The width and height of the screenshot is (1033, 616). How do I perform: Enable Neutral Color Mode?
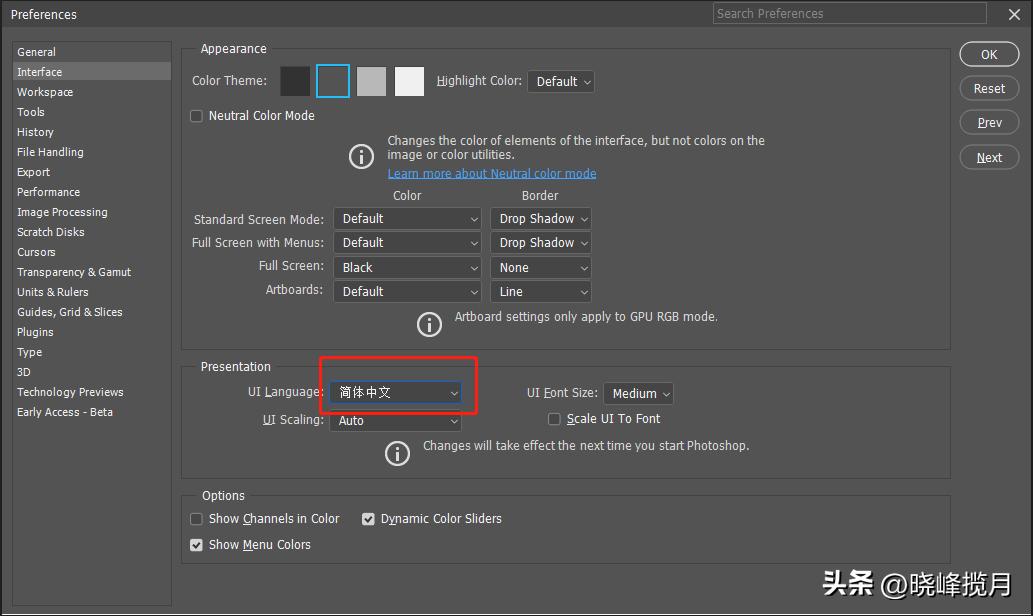click(x=196, y=116)
